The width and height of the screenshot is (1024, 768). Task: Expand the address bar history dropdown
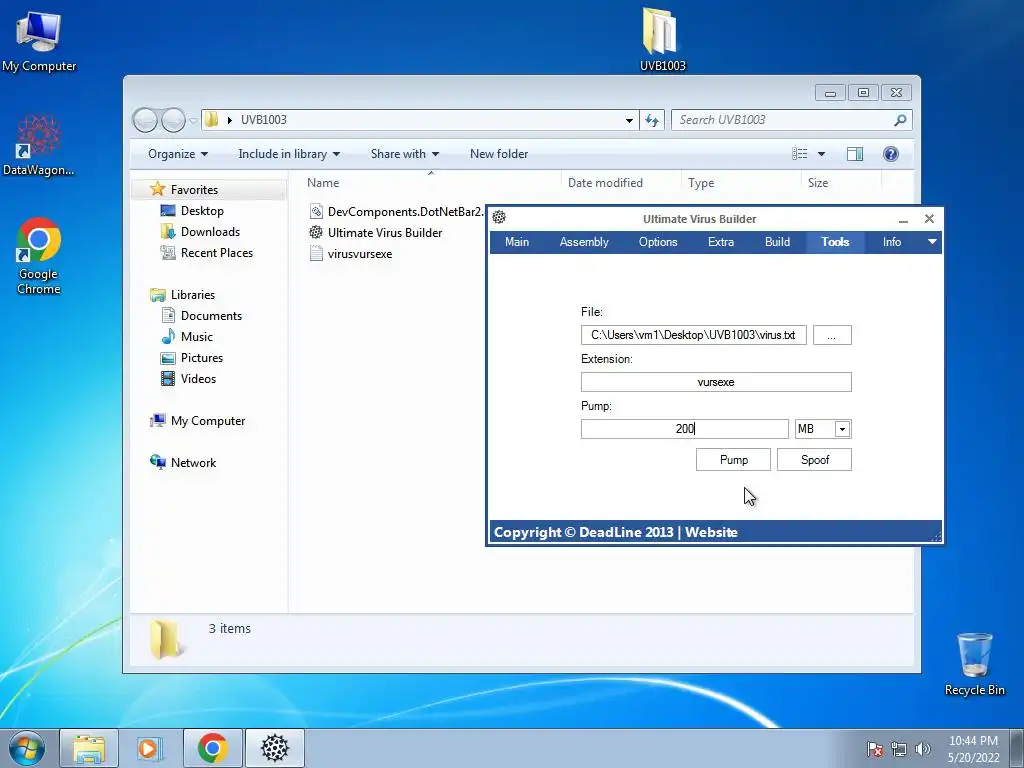pyautogui.click(x=629, y=120)
